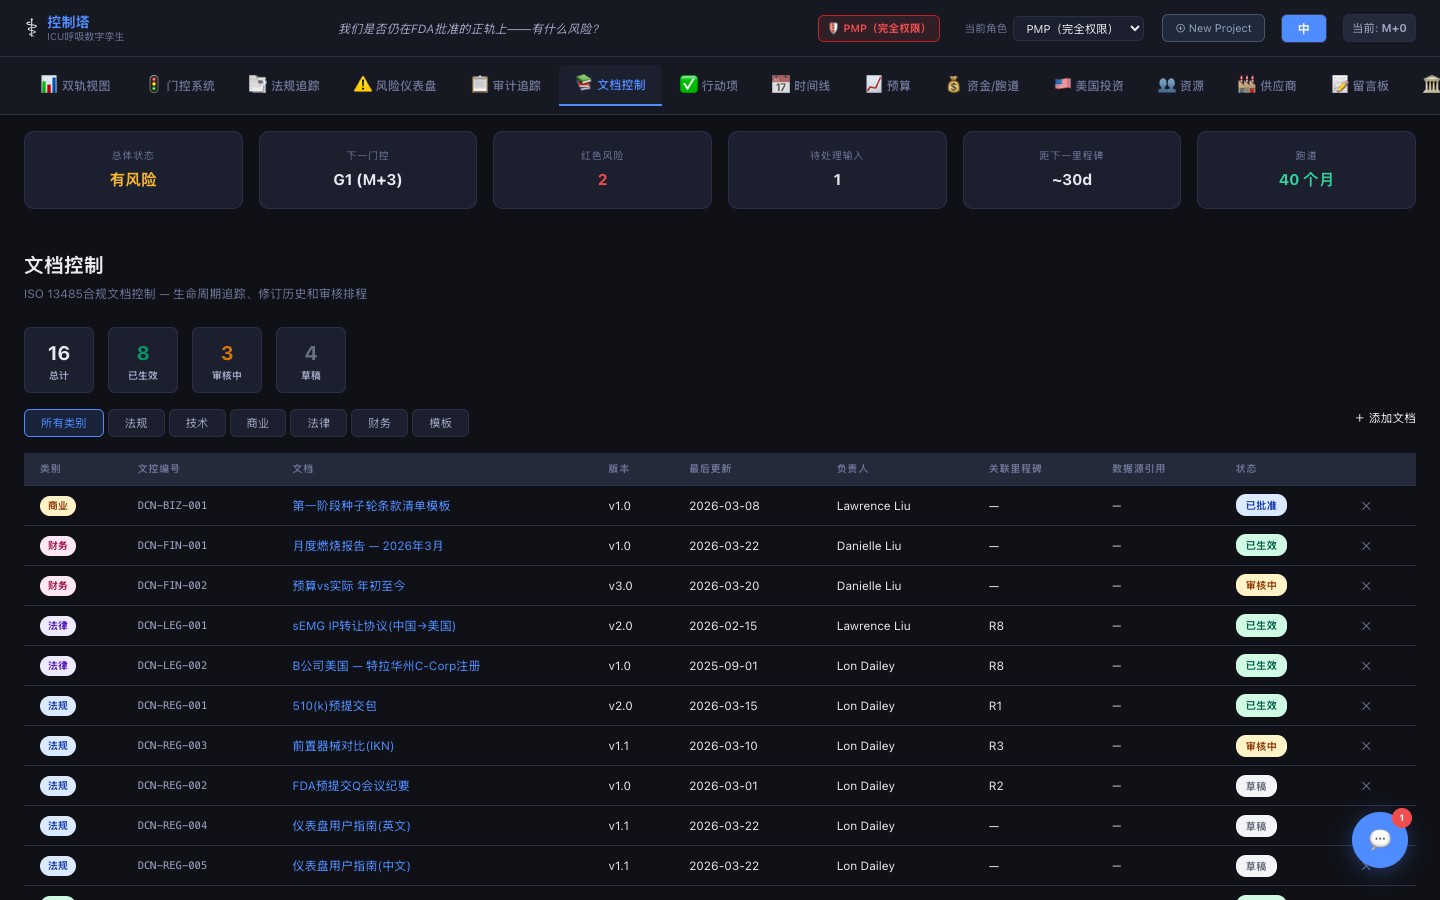This screenshot has height=900, width=1440.
Task: Click the New Project button
Action: (x=1213, y=28)
